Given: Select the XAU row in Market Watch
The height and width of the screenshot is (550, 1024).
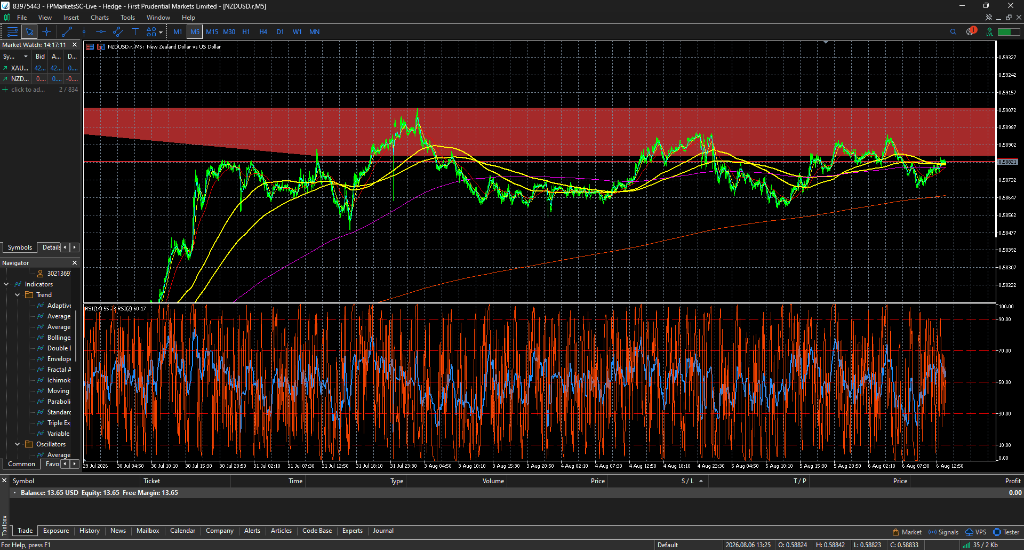Looking at the screenshot, I should click(x=40, y=68).
